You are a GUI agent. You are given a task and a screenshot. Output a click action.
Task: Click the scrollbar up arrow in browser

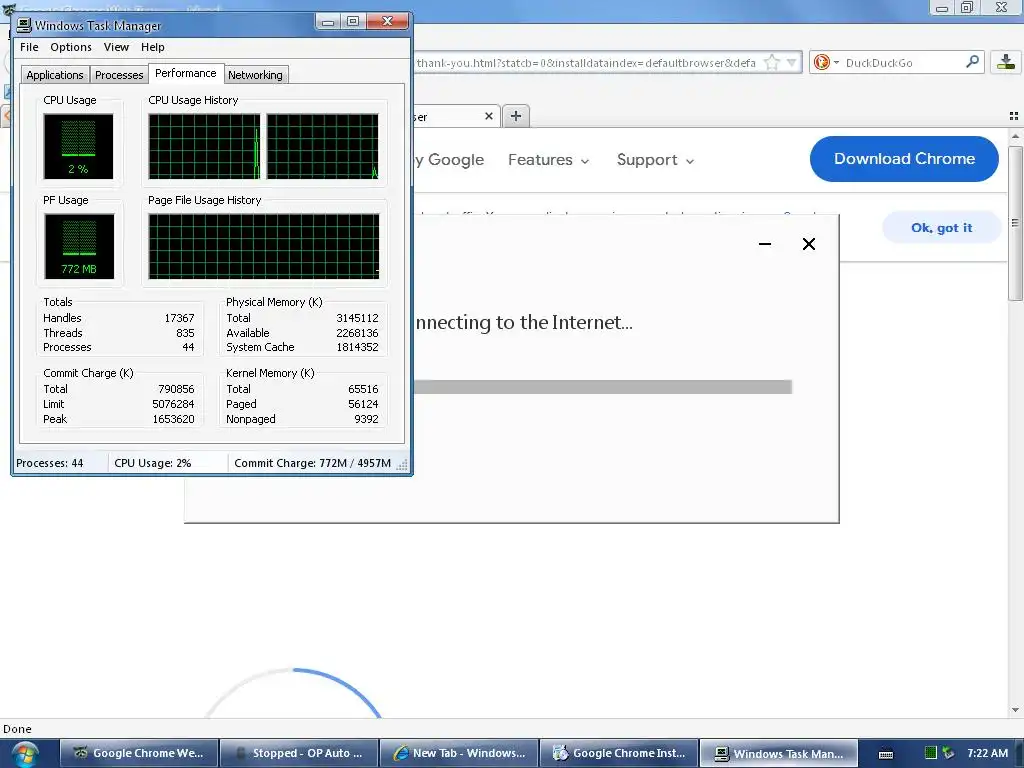point(1015,136)
